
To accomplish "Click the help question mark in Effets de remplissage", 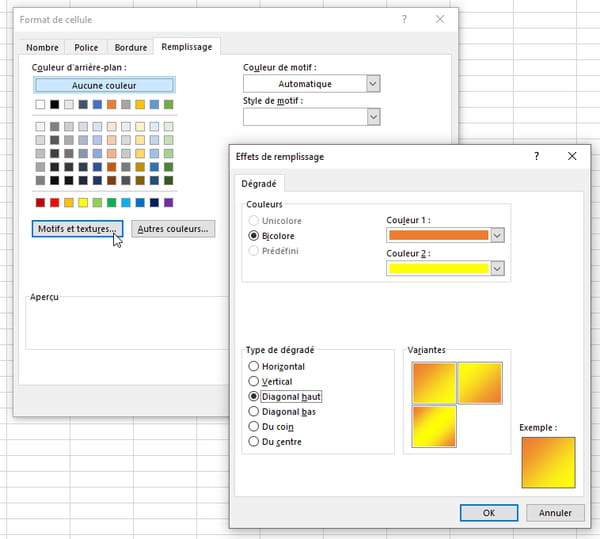I will coord(536,156).
